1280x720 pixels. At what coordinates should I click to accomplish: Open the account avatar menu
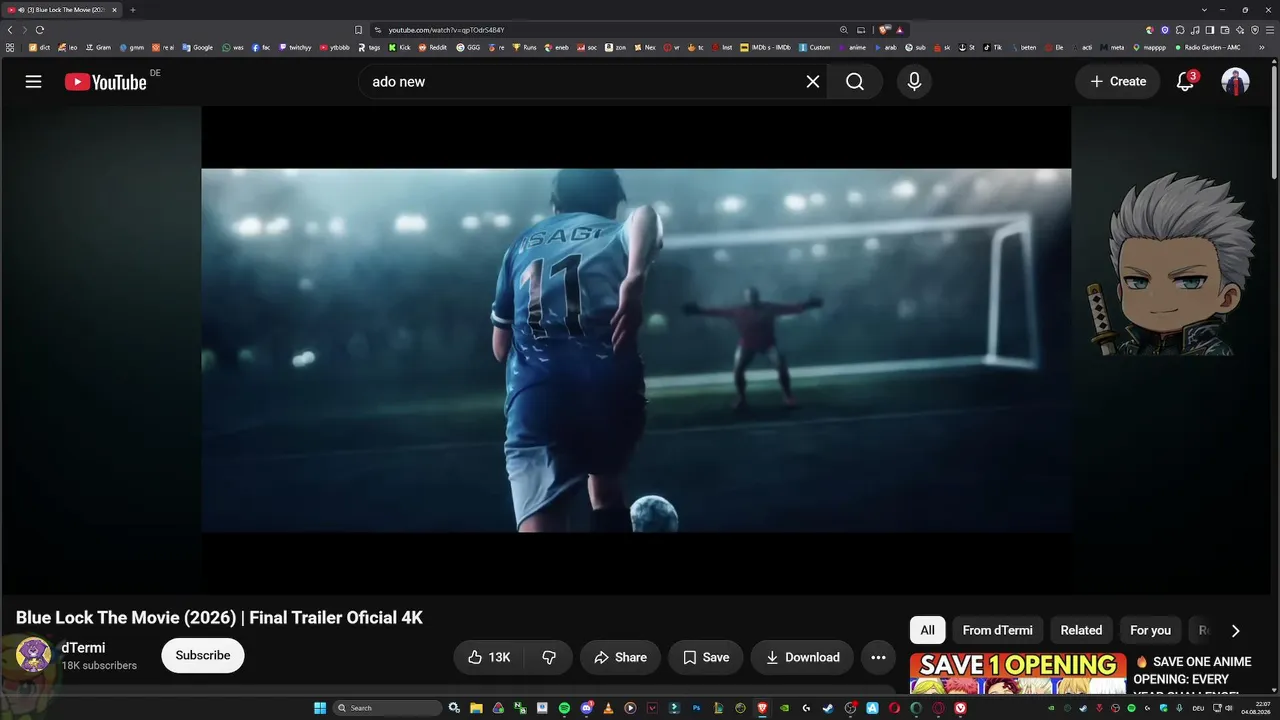[x=1236, y=82]
